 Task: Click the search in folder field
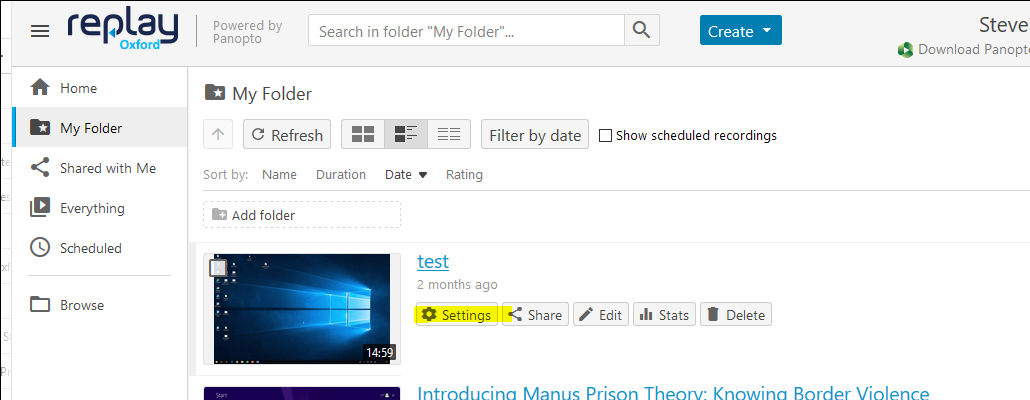(x=466, y=30)
